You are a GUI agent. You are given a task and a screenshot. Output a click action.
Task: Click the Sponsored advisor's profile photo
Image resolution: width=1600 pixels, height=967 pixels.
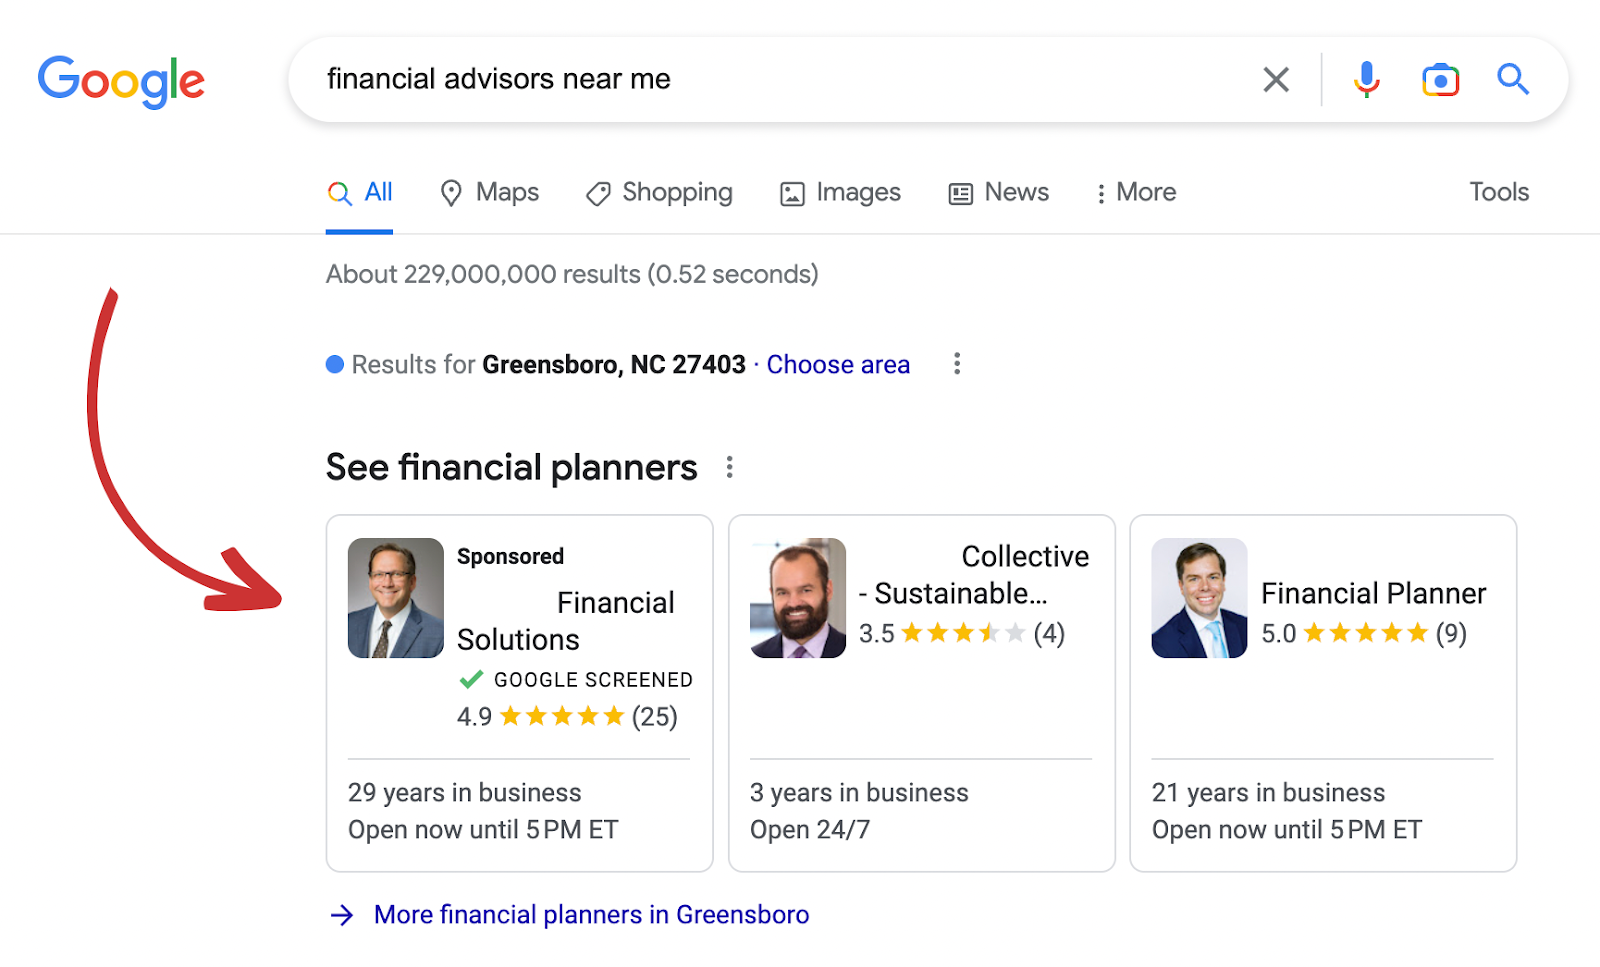point(395,597)
